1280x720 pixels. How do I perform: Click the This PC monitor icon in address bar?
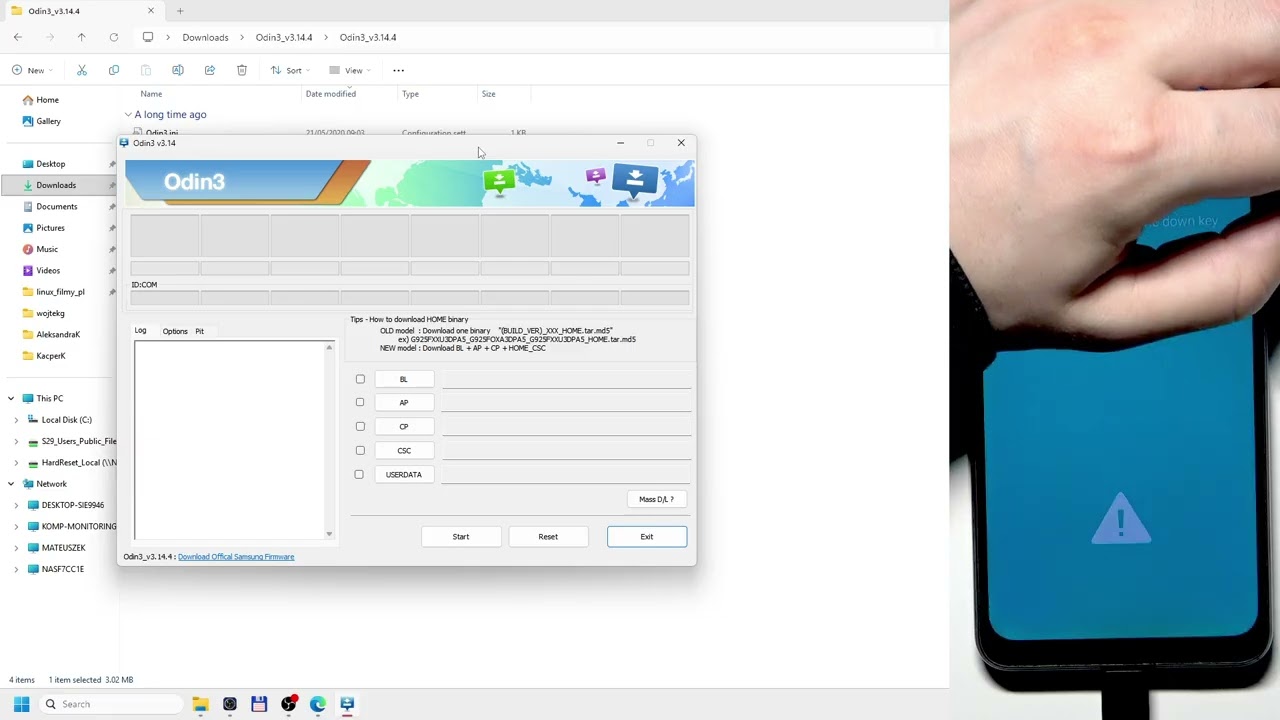(148, 37)
